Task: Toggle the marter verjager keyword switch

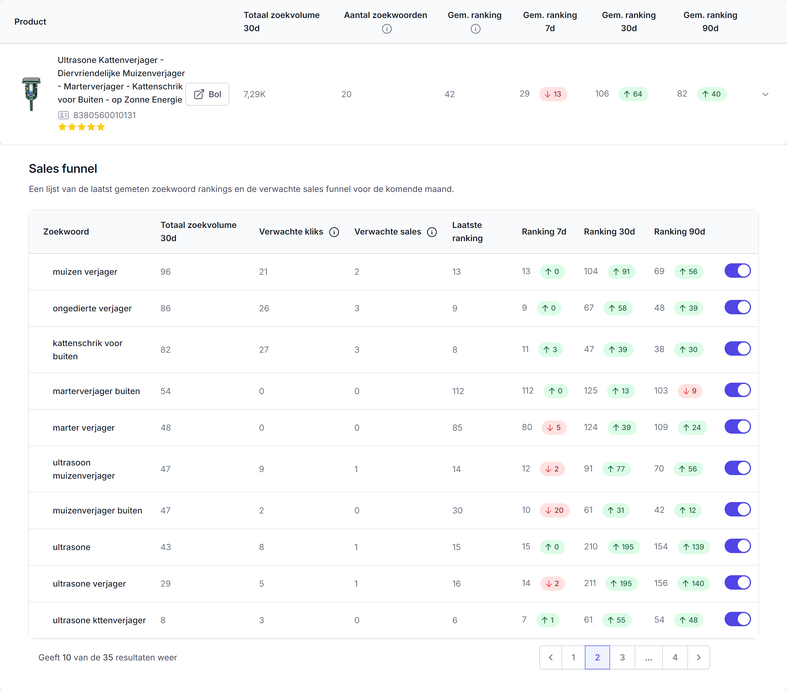Action: point(737,427)
